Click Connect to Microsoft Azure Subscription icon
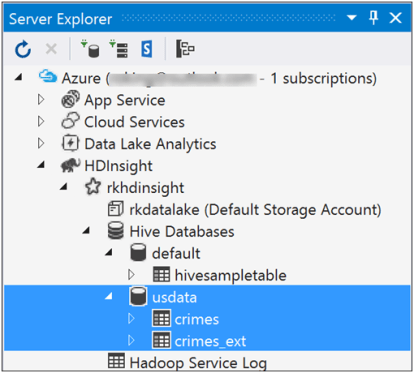Screen dimensions: 414x373 [x=185, y=49]
